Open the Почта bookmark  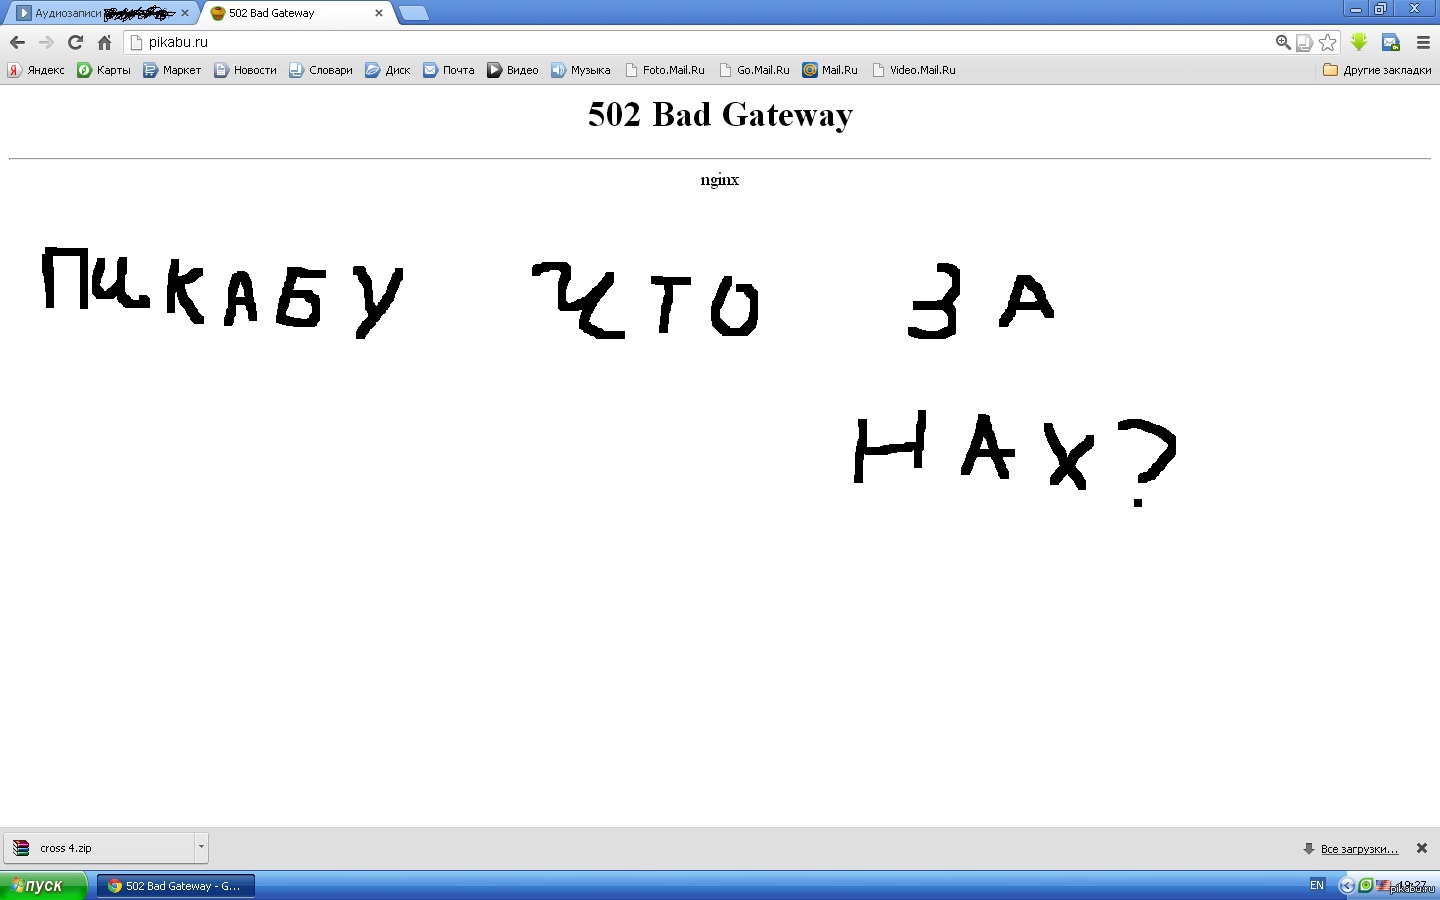tap(449, 70)
